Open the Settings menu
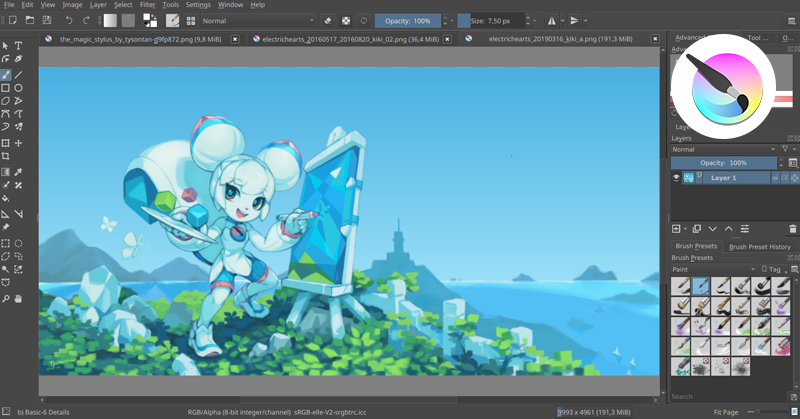The height and width of the screenshot is (419, 800). coord(198,5)
